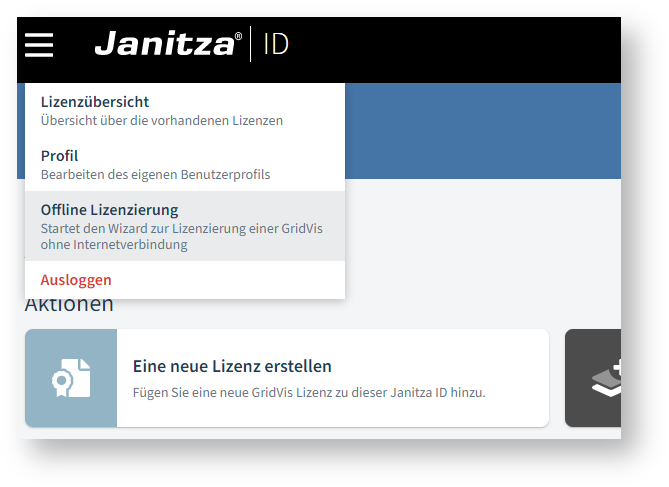Open the Eine neue Lizenz erstellen card

tap(287, 378)
